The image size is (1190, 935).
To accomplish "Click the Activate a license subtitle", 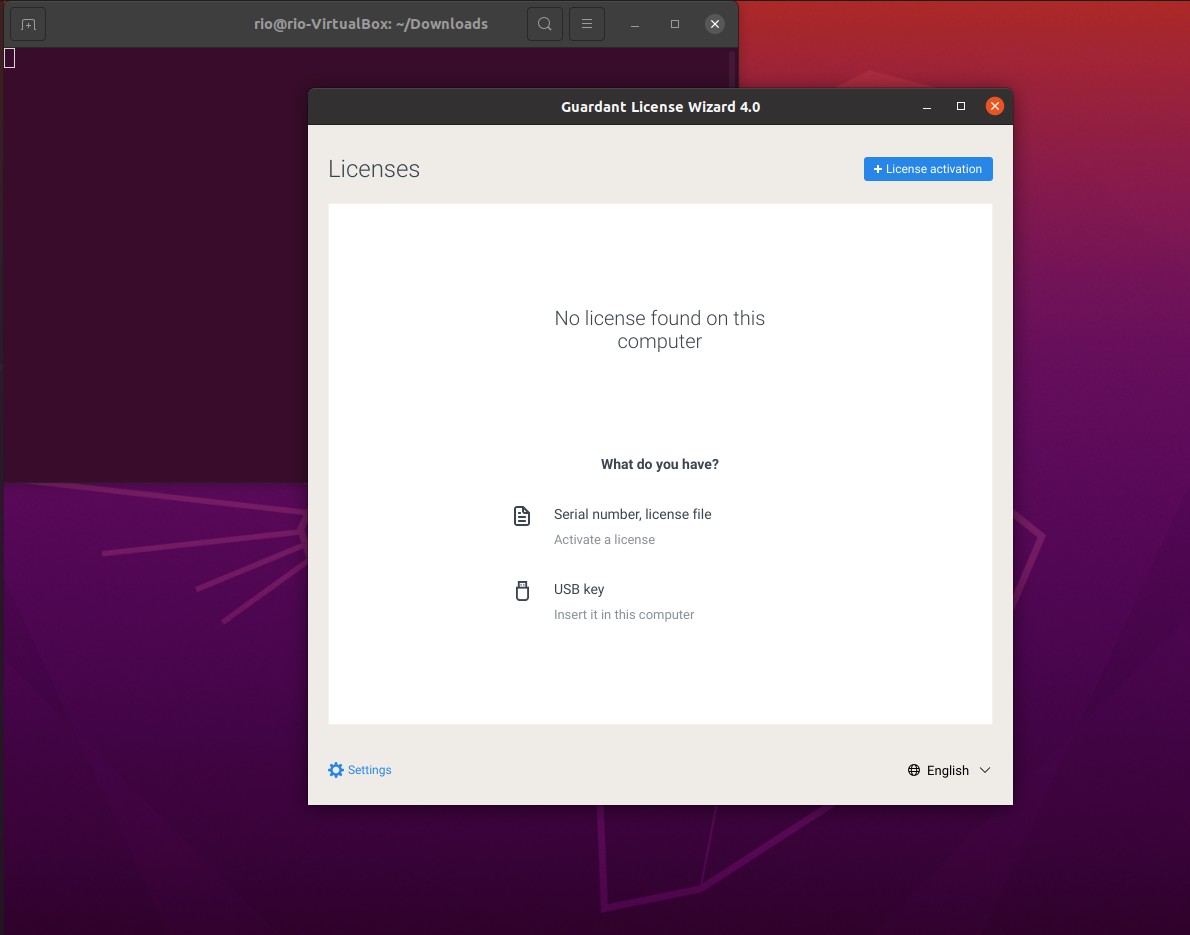I will (604, 540).
